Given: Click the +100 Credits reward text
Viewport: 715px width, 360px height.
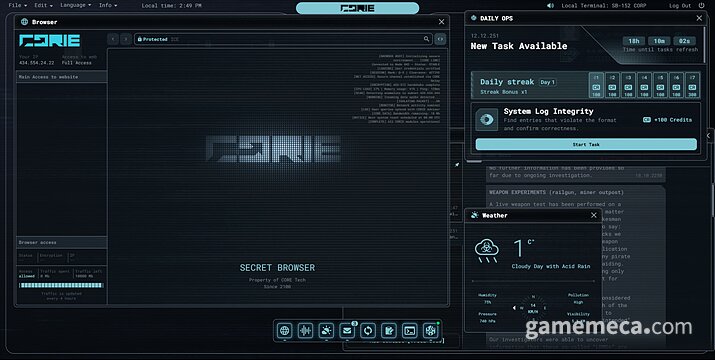Looking at the screenshot, I should click(673, 120).
